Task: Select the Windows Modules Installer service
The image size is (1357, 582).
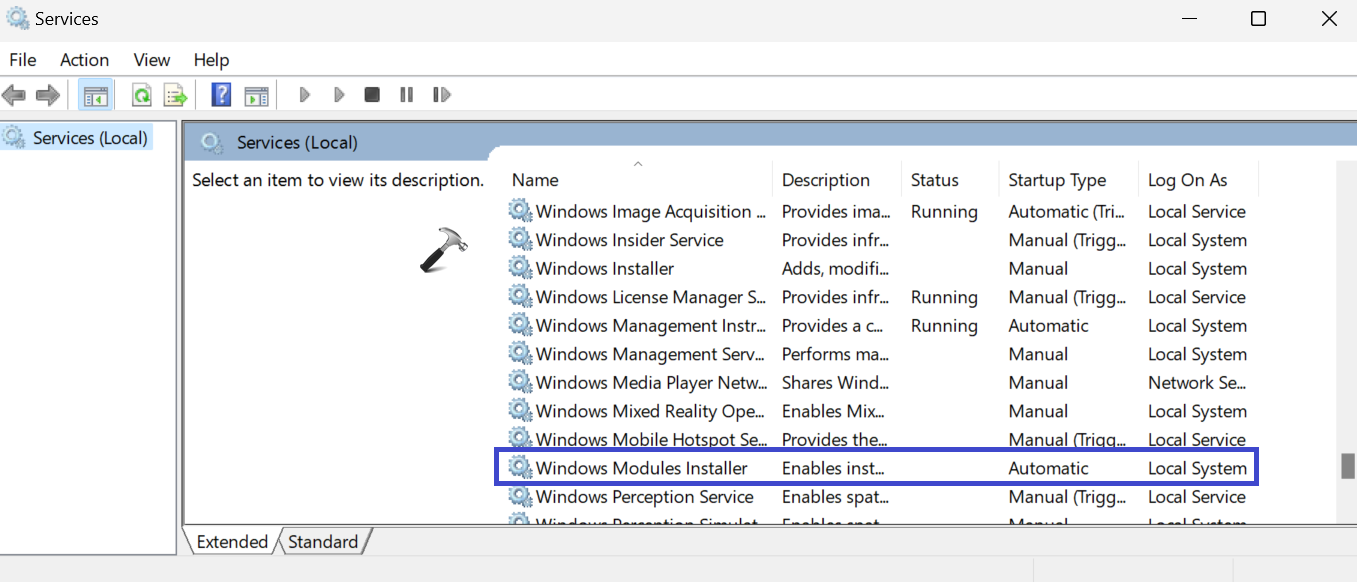Action: point(641,468)
